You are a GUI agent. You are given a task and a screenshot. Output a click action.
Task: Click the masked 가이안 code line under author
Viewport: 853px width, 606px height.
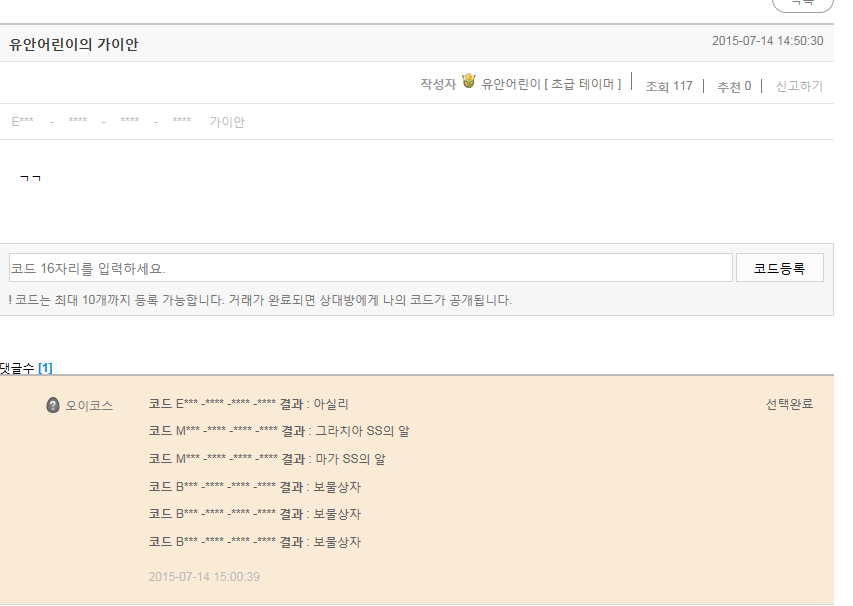(x=127, y=122)
